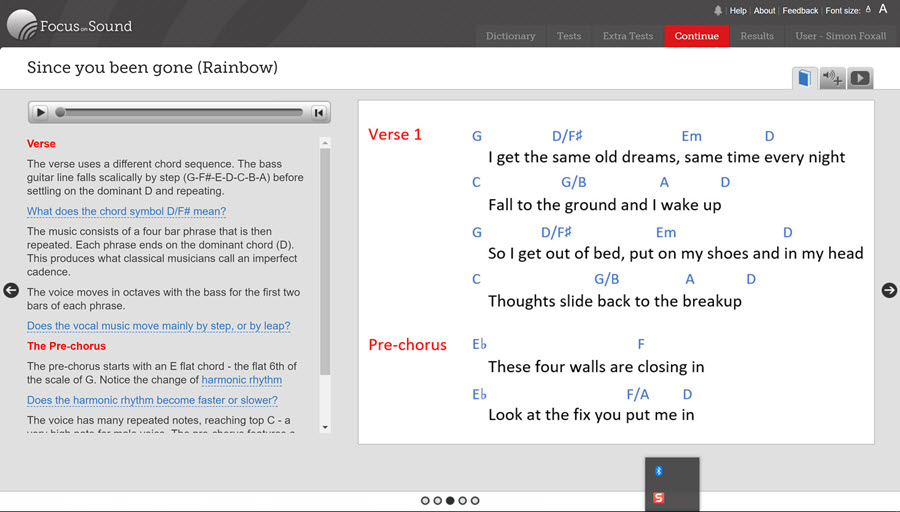Open the Results tab
The image size is (900, 512).
coord(757,36)
